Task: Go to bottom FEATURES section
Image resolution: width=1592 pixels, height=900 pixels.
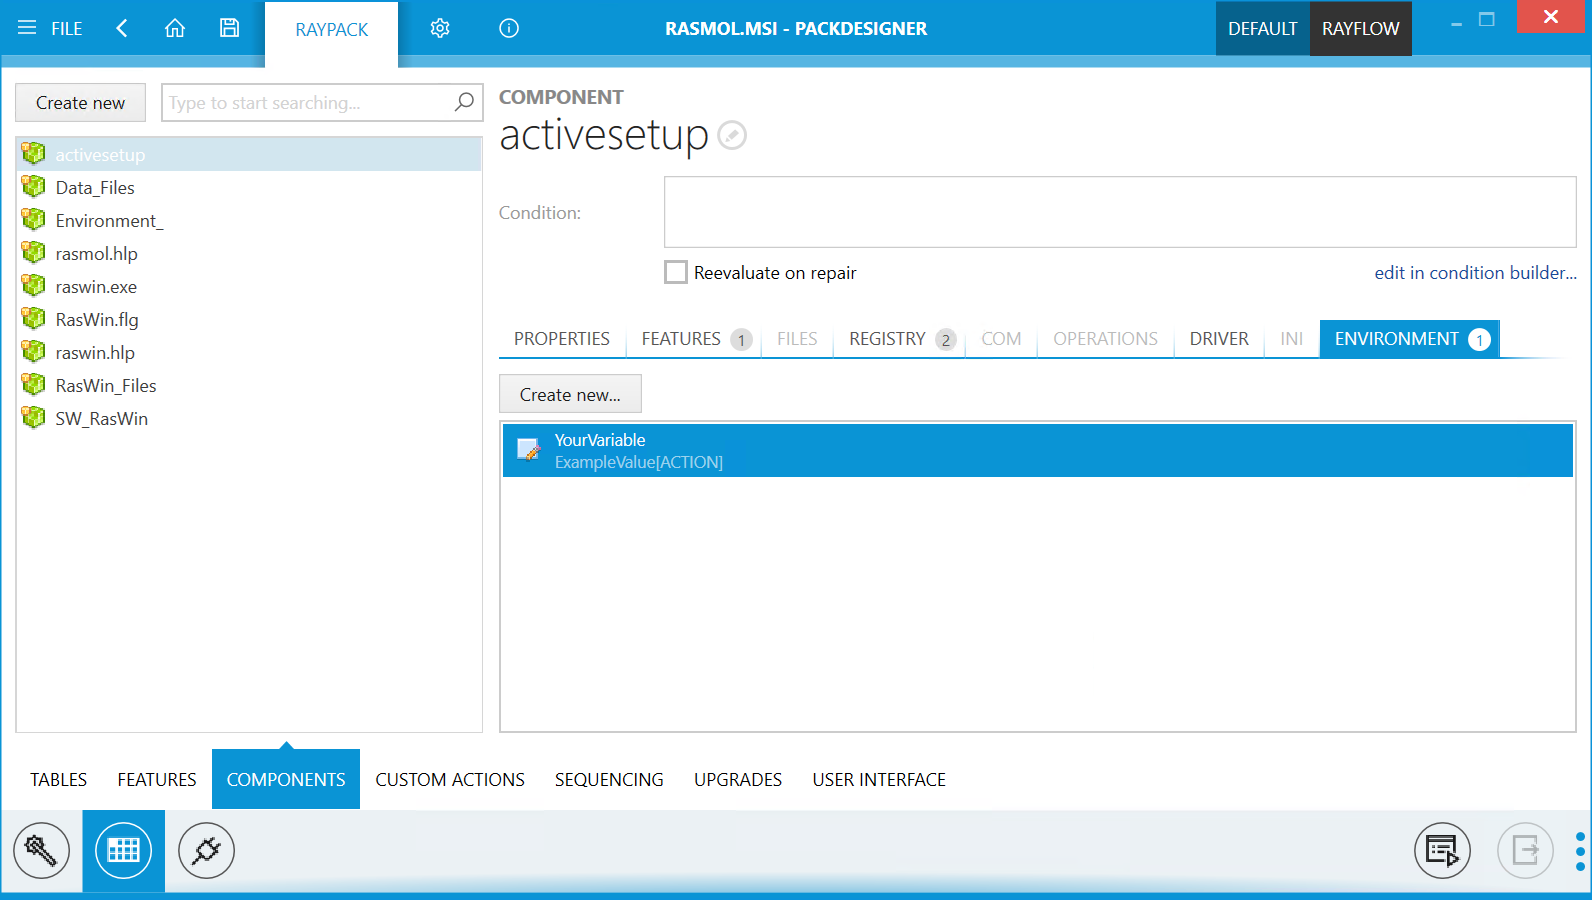Action: coord(157,779)
